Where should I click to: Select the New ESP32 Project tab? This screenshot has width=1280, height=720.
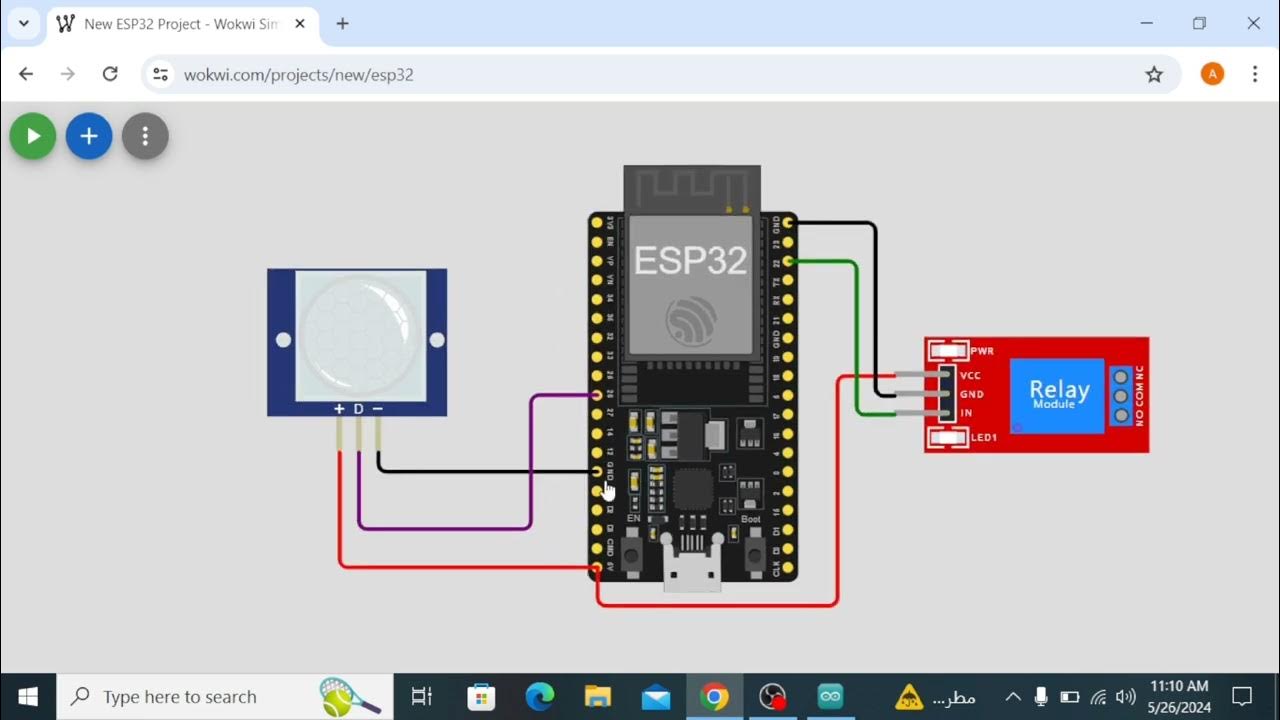(x=180, y=24)
